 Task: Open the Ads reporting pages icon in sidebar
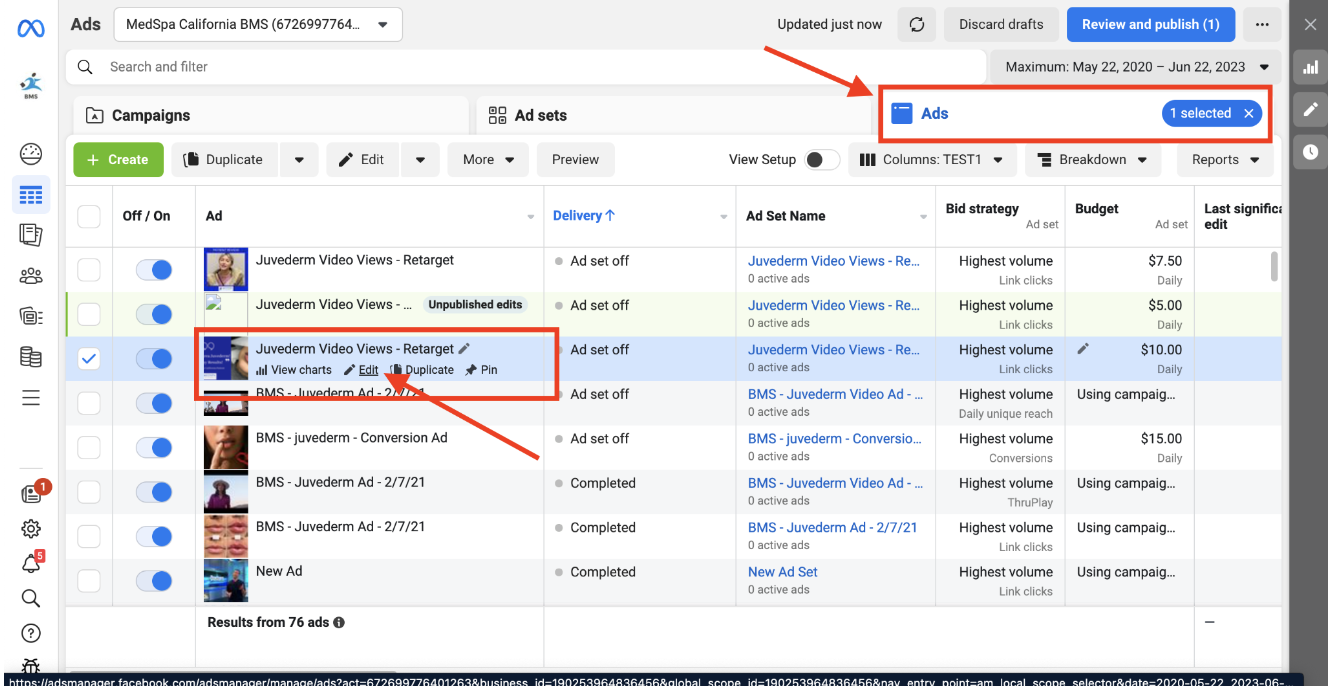31,235
